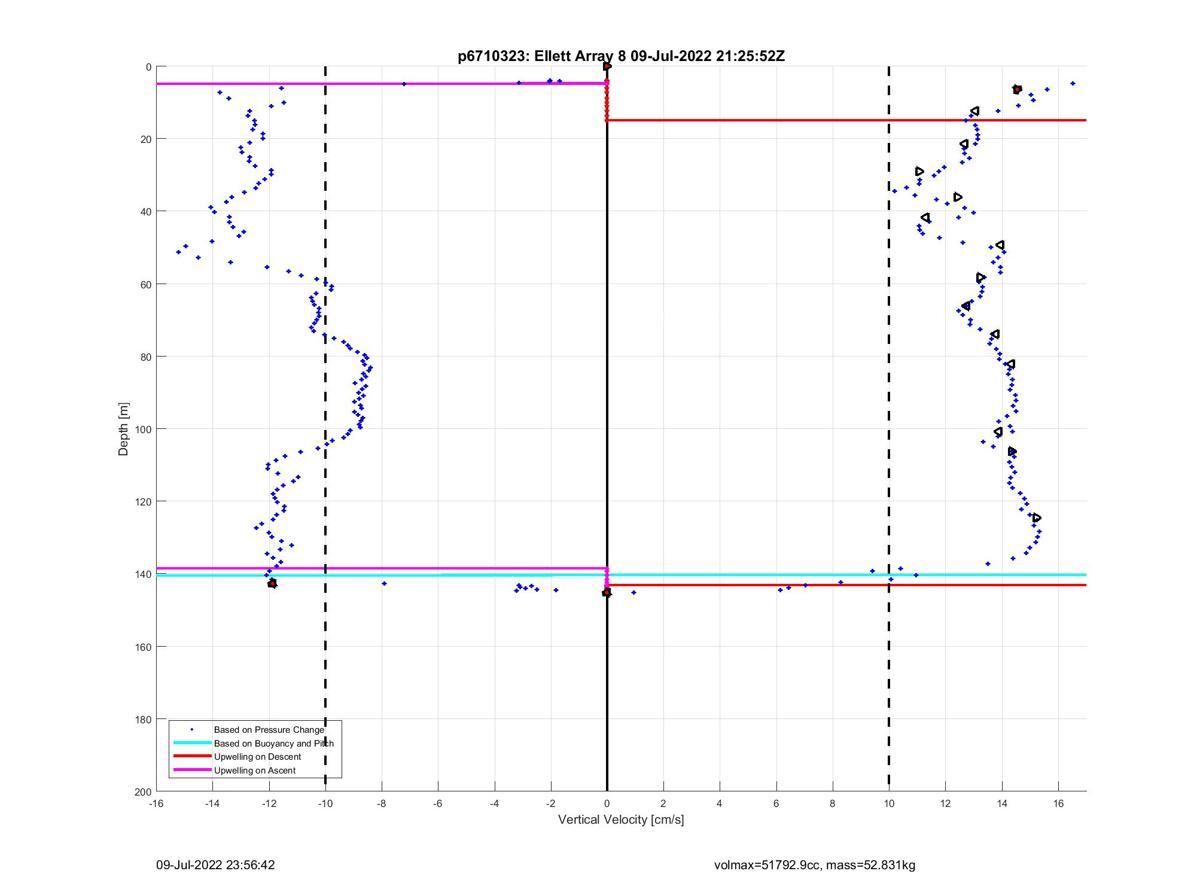The image size is (1200, 889).
Task: Click the red horizontal line at 15 m depth
Action: (850, 120)
